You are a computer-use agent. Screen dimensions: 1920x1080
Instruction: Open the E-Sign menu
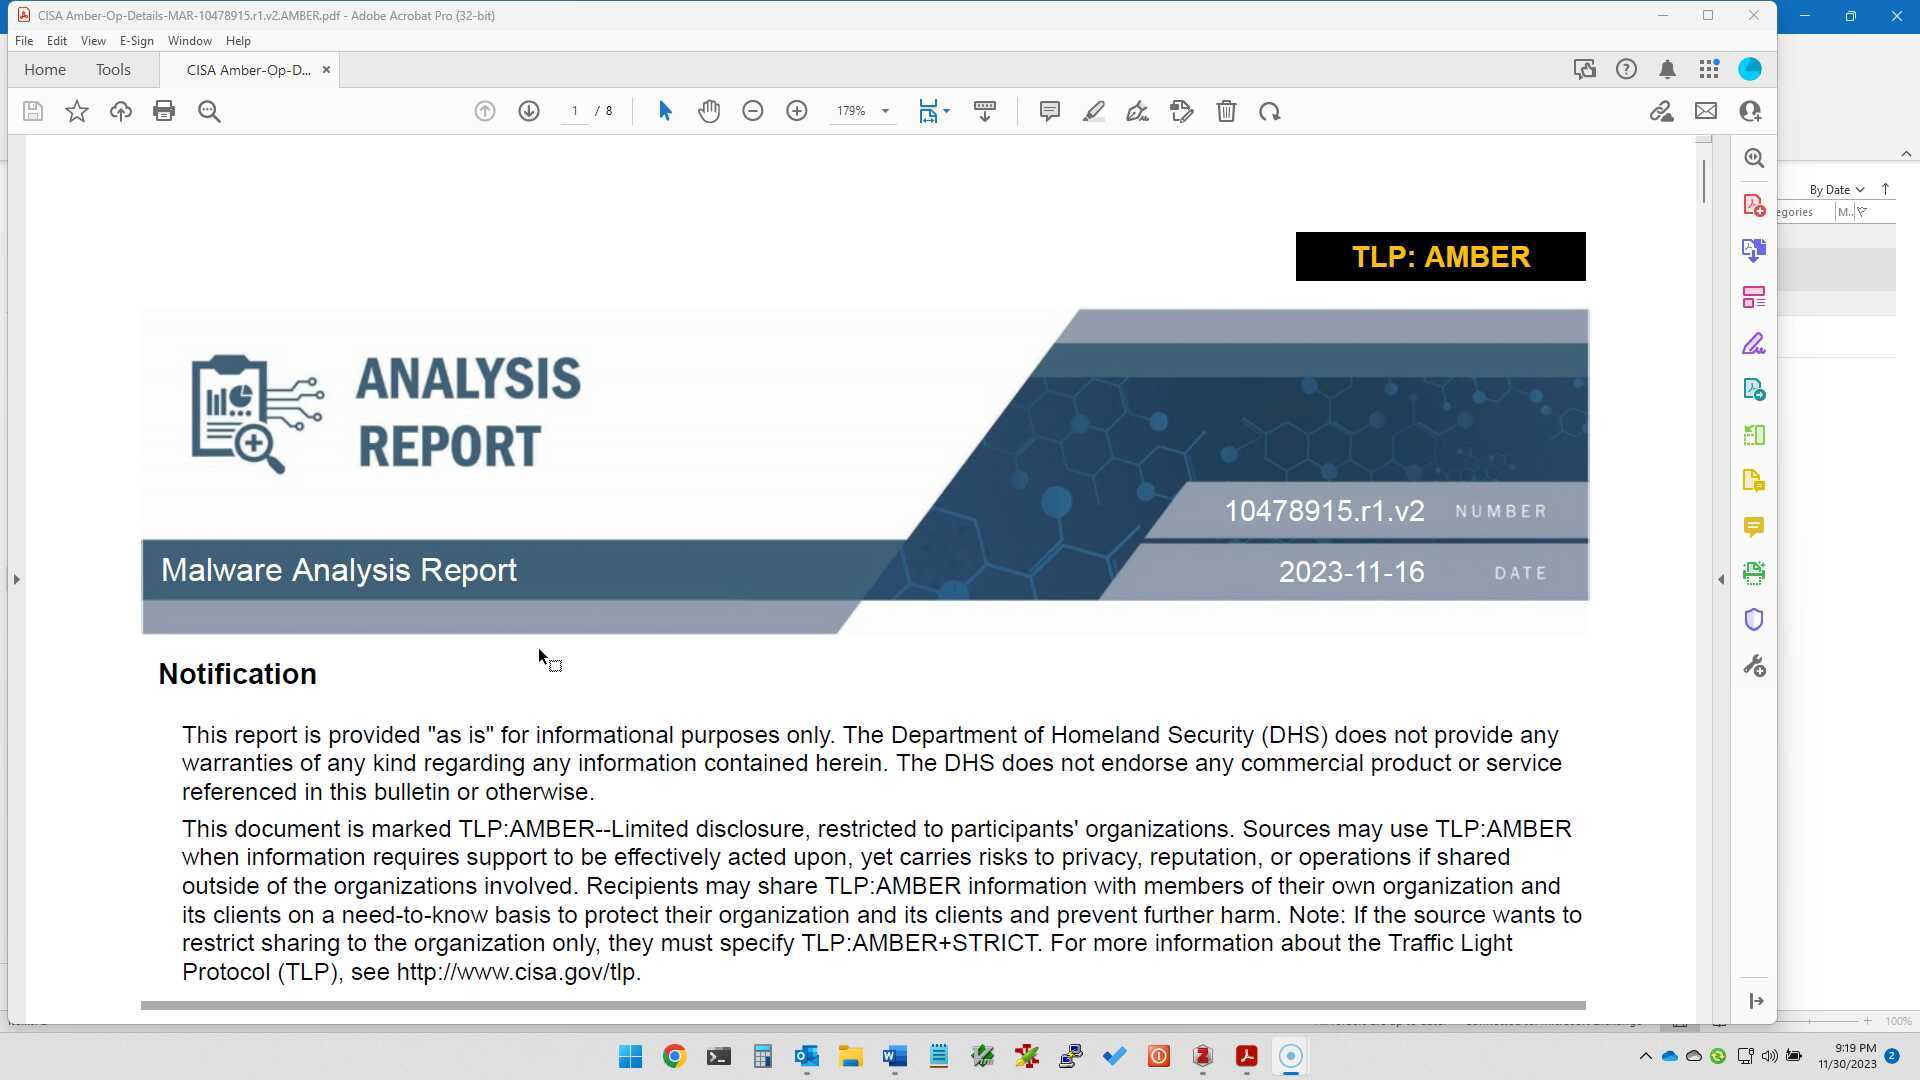pos(137,41)
